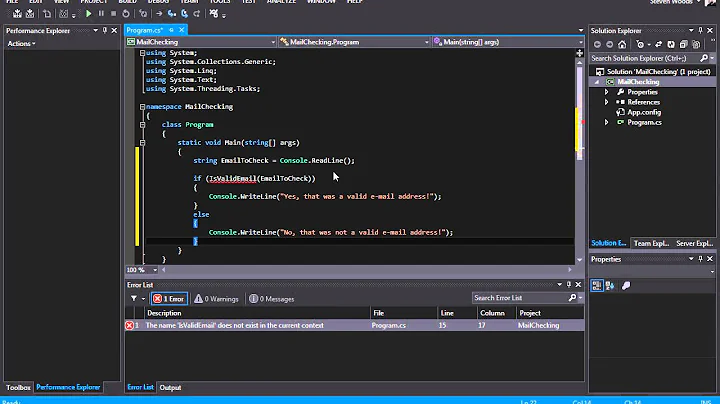720x404 pixels.
Task: Click the Step Over toolbar icon
Action: pos(185,14)
